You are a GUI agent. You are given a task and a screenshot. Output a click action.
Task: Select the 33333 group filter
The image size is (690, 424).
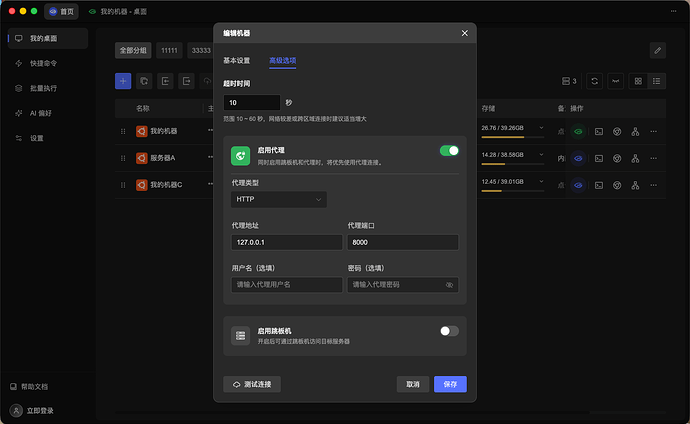[201, 51]
